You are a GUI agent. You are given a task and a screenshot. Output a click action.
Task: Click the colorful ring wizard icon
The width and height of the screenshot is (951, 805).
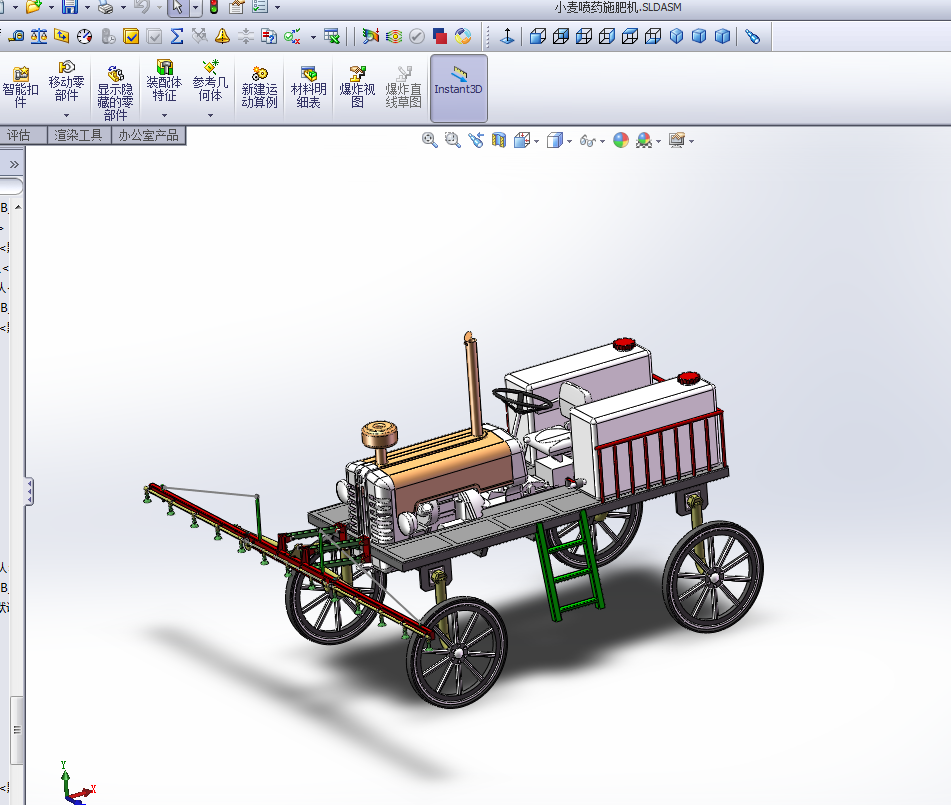(x=463, y=36)
